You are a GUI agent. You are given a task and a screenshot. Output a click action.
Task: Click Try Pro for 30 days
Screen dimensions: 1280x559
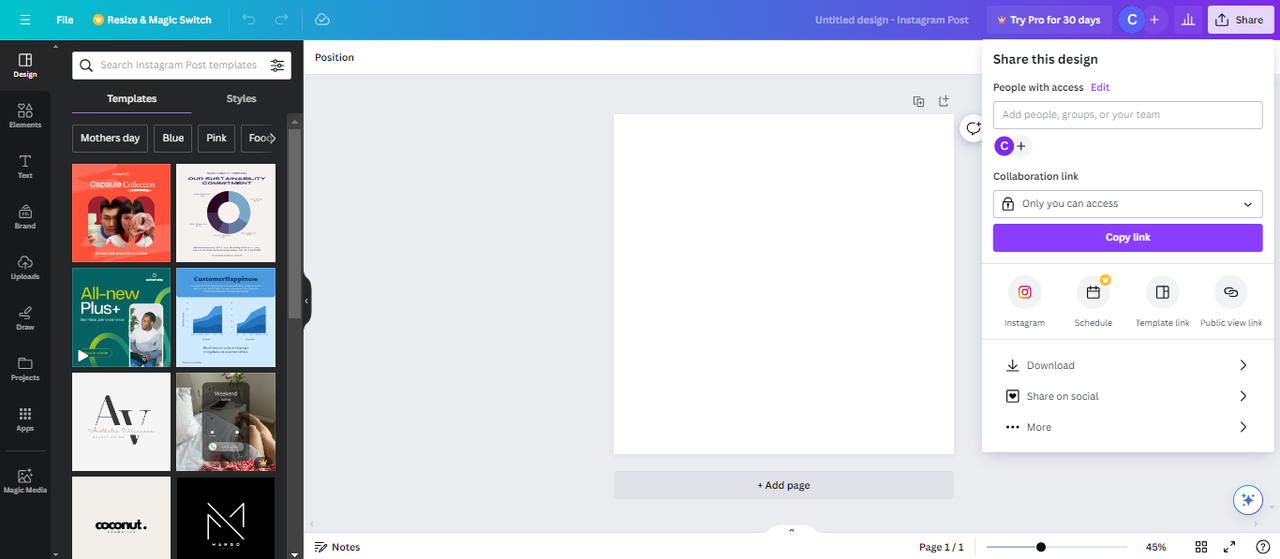(x=1047, y=20)
